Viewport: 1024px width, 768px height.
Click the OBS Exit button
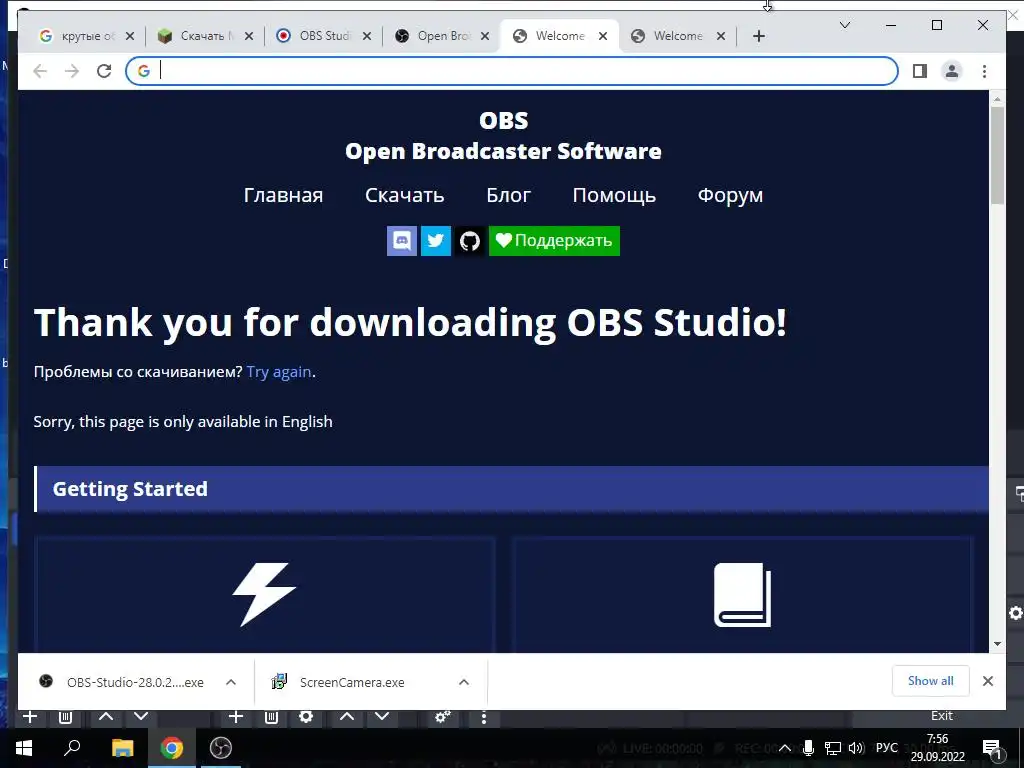click(x=942, y=716)
